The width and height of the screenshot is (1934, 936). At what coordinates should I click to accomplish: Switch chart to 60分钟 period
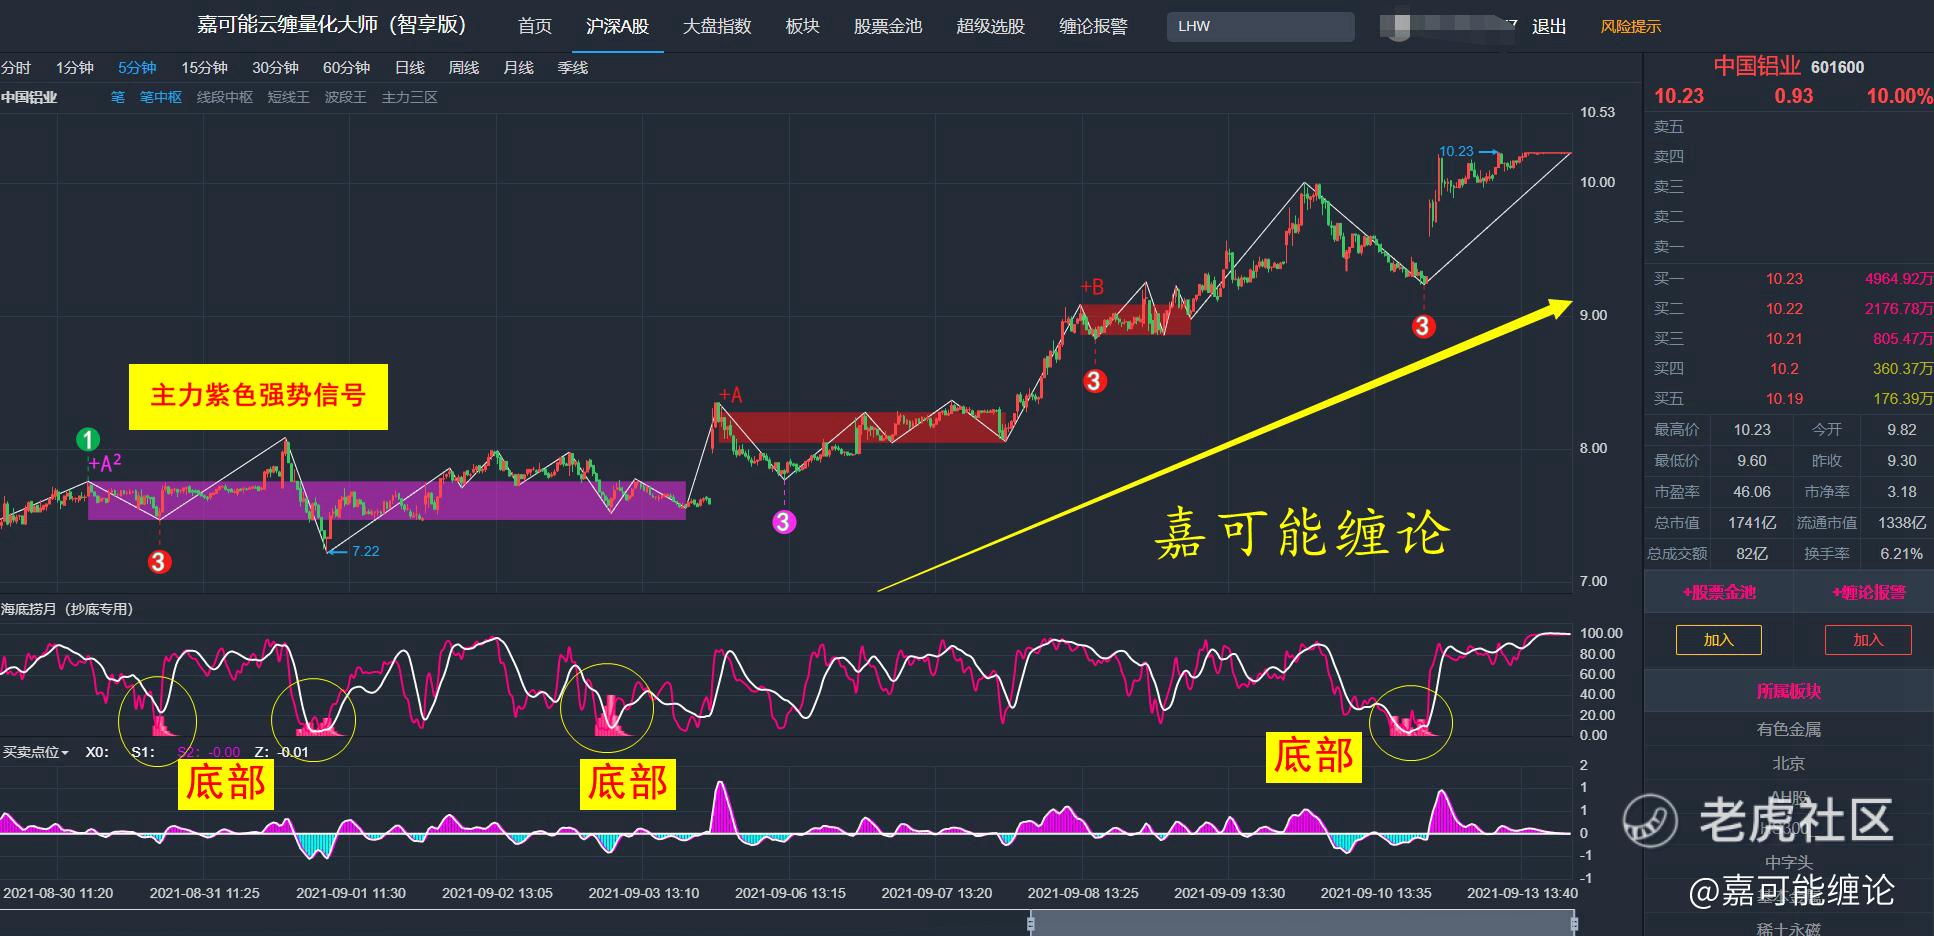pos(346,67)
